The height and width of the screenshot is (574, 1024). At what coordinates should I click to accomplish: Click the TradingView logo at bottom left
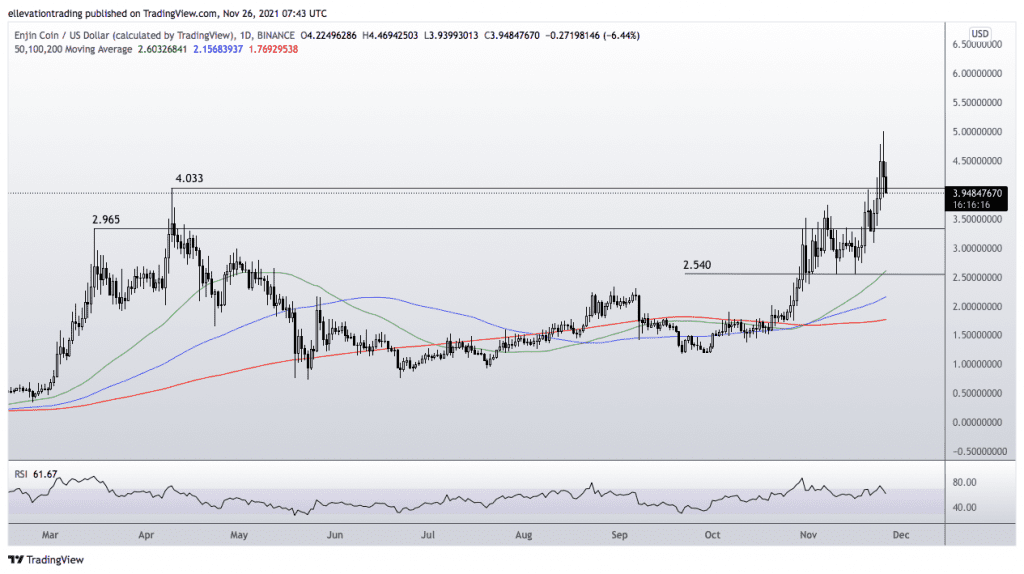tap(46, 560)
